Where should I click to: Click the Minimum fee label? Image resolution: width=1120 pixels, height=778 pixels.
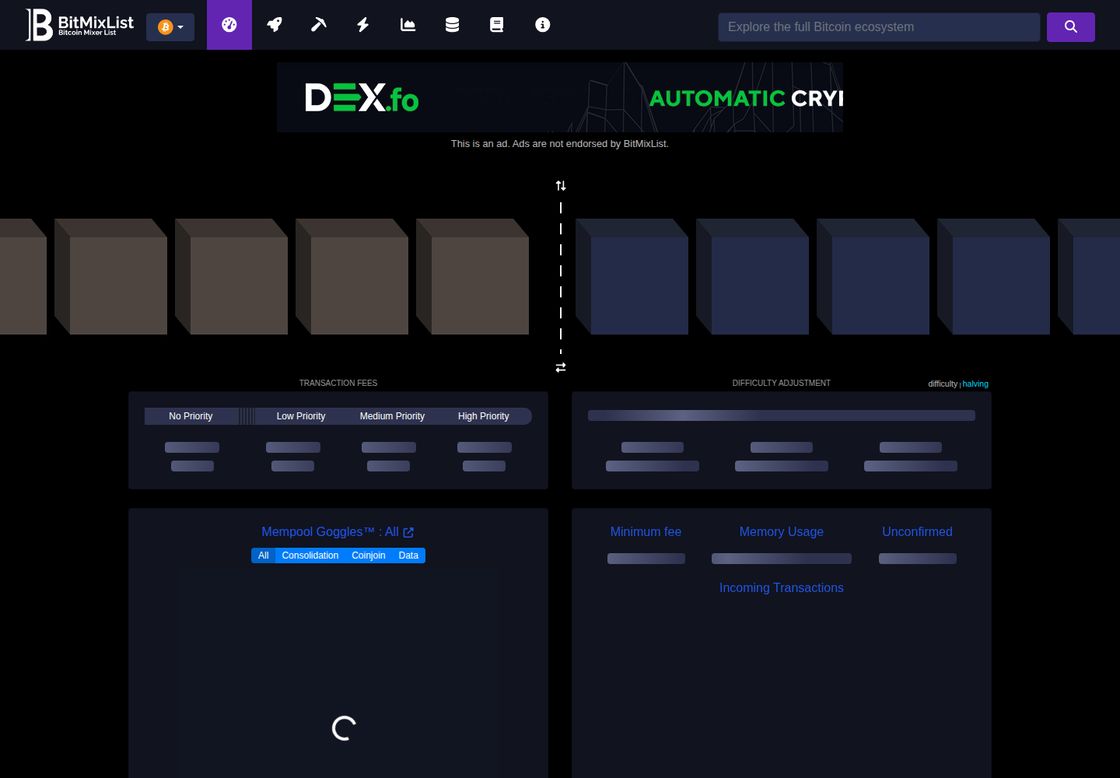coord(646,532)
